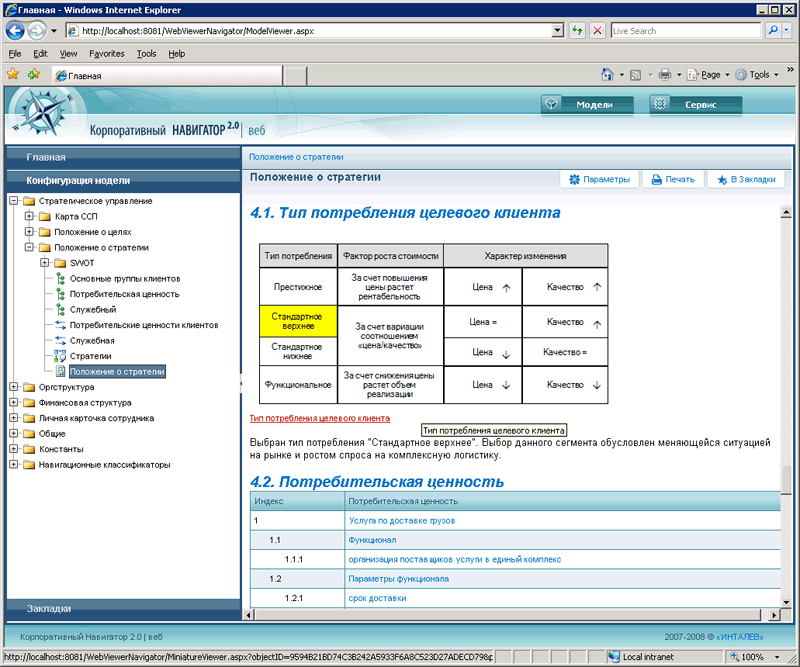Open the Сервис header button
Screen dimensions: 800x667
[x=695, y=105]
